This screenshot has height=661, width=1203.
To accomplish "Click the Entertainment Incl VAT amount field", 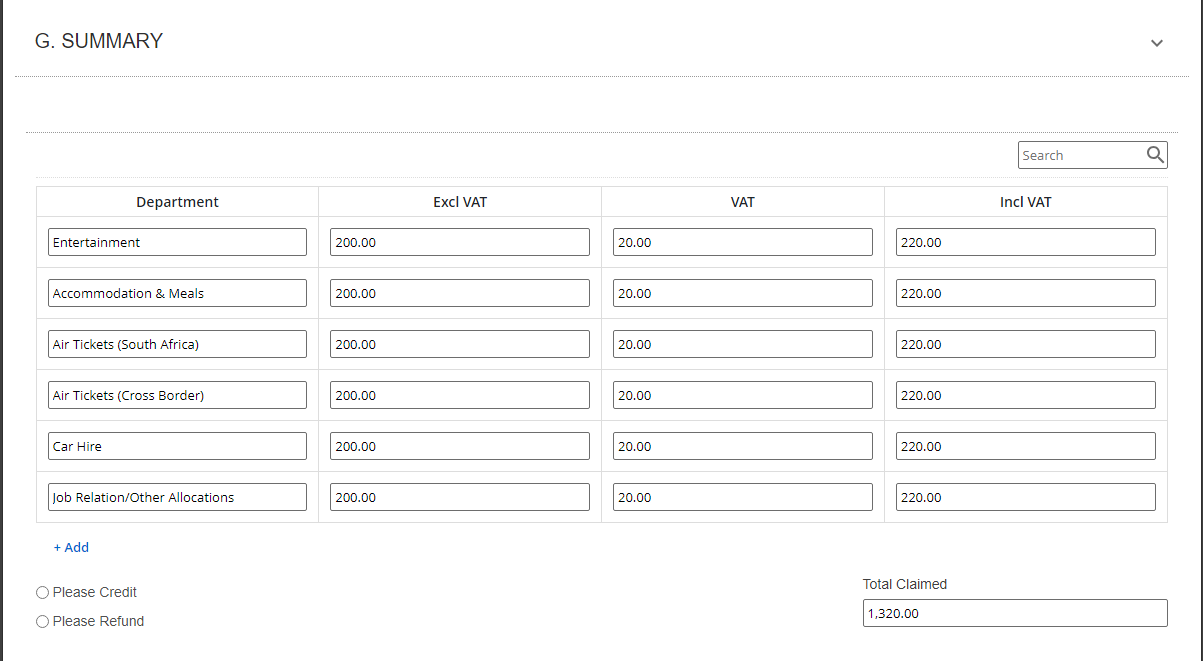I will [1026, 242].
